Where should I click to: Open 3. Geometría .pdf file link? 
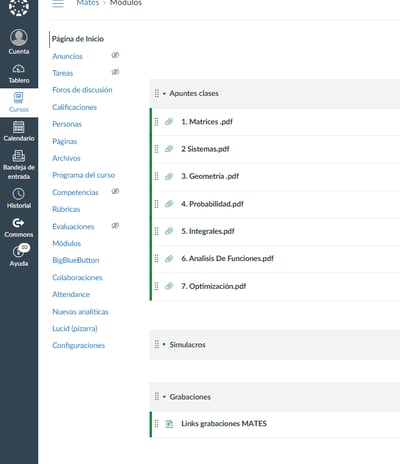pos(210,176)
